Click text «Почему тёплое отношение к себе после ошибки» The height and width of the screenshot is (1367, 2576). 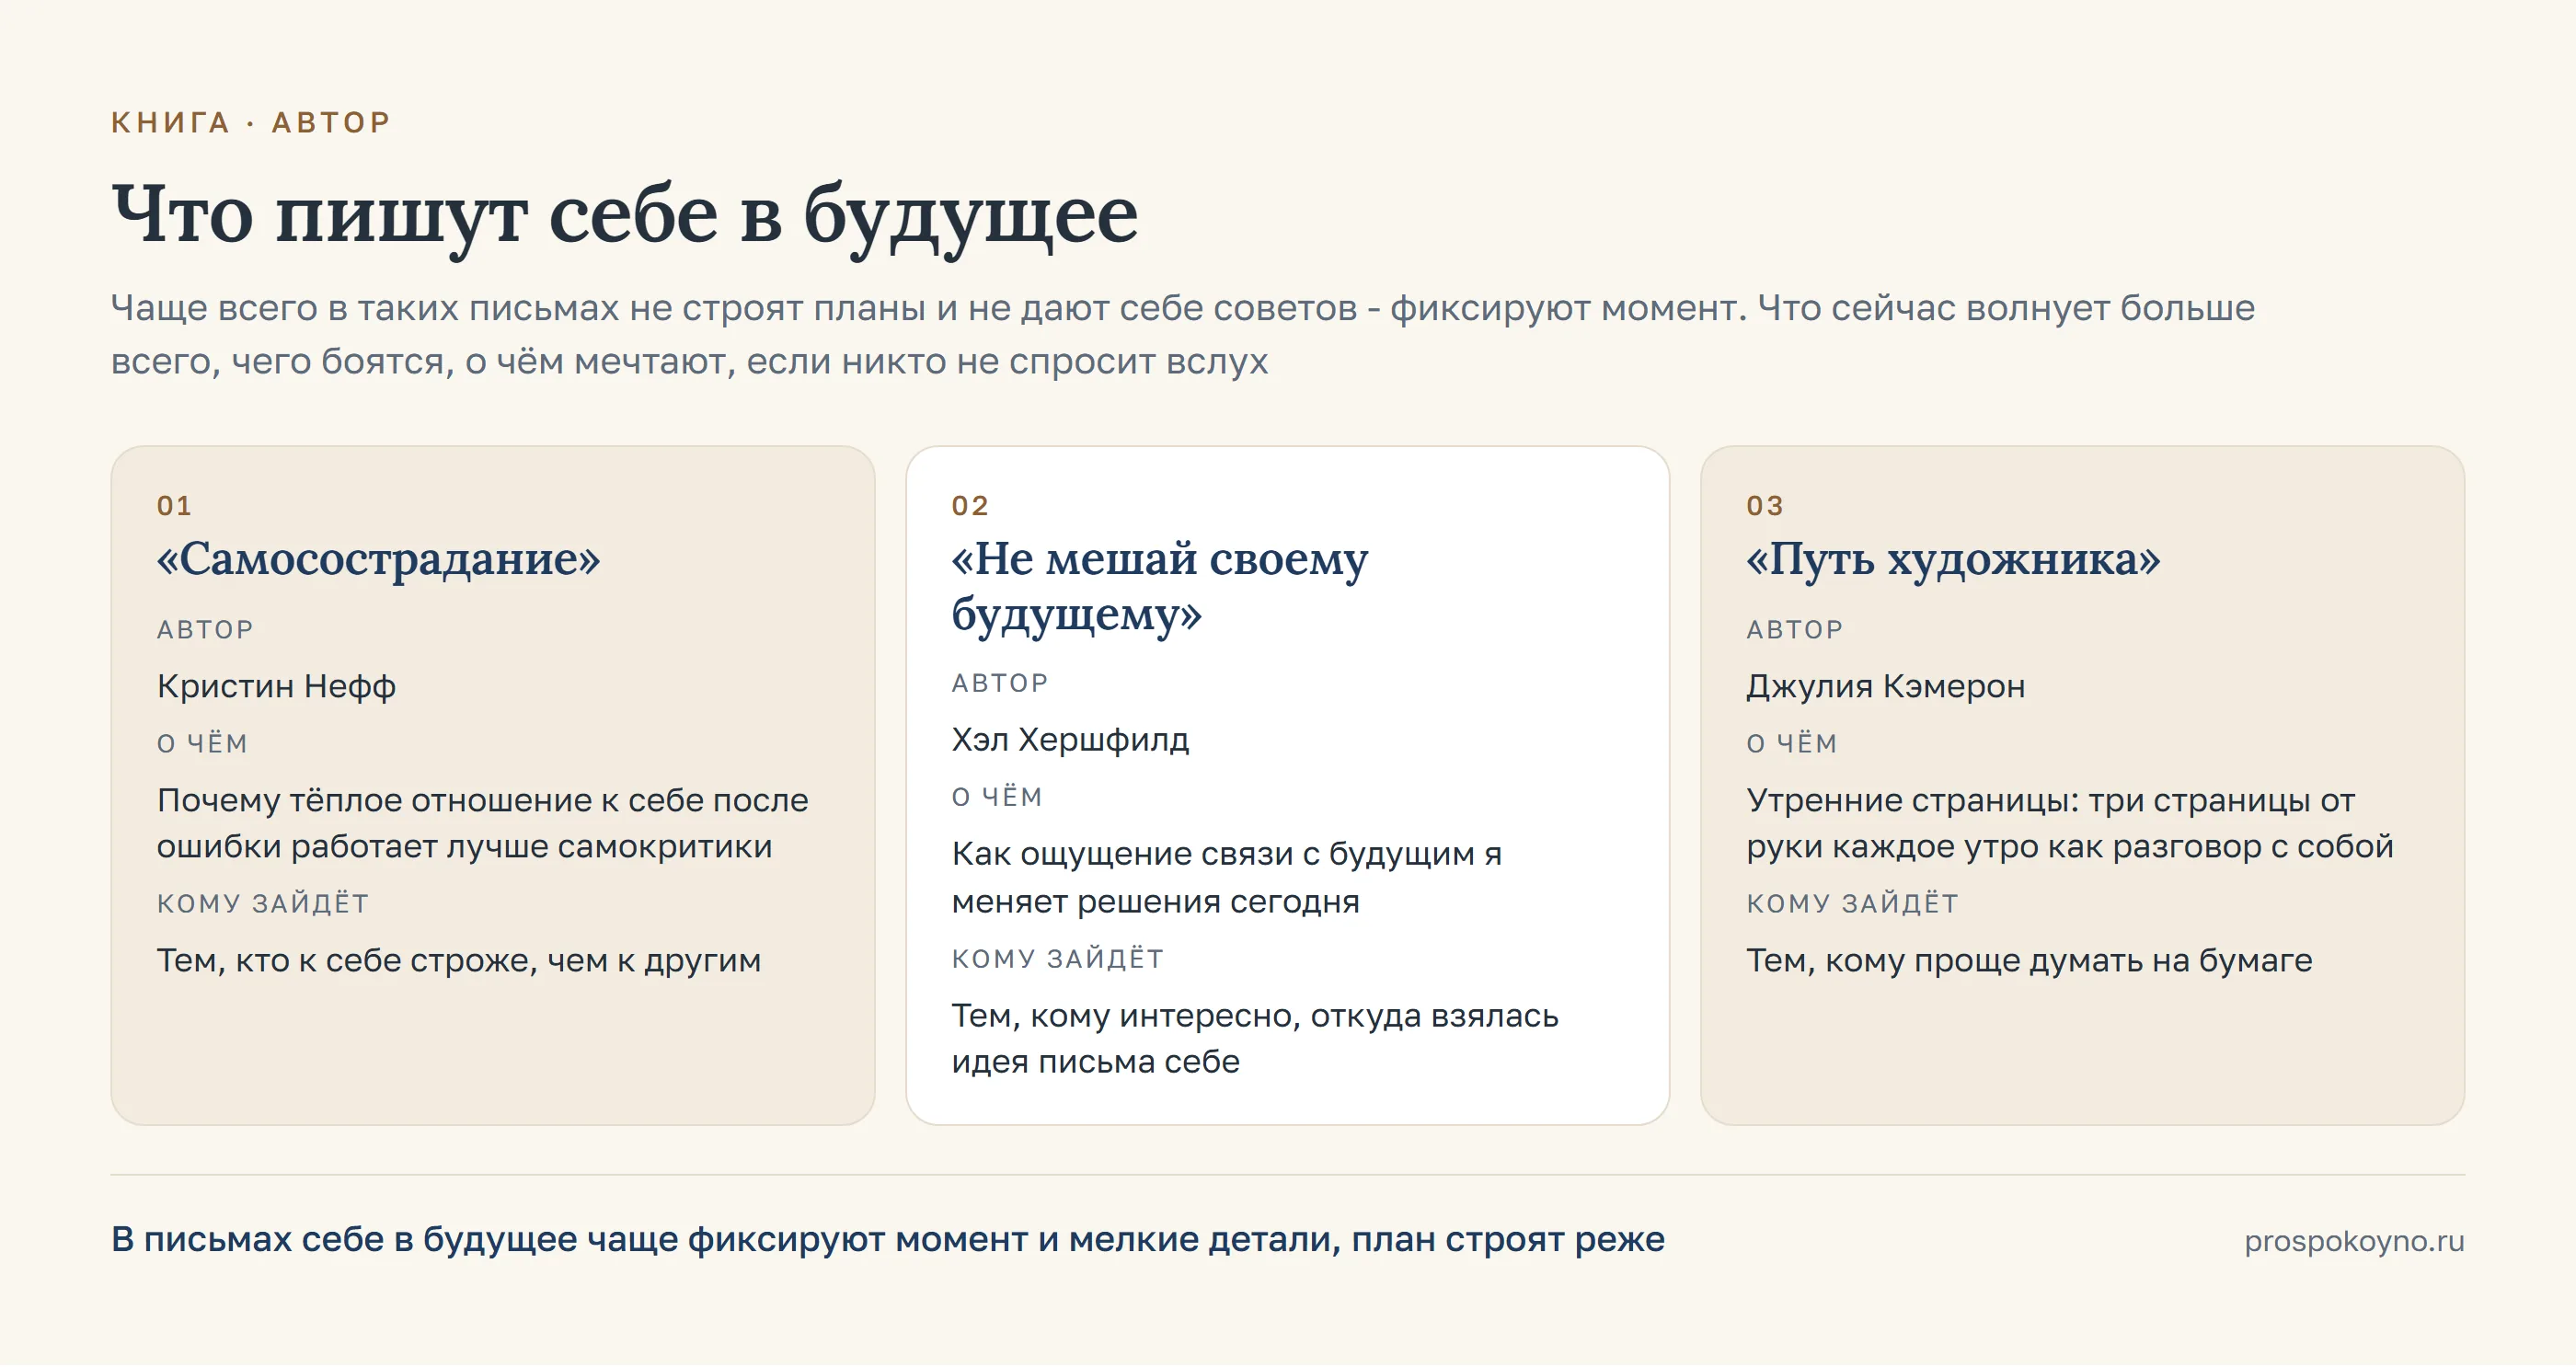click(482, 824)
